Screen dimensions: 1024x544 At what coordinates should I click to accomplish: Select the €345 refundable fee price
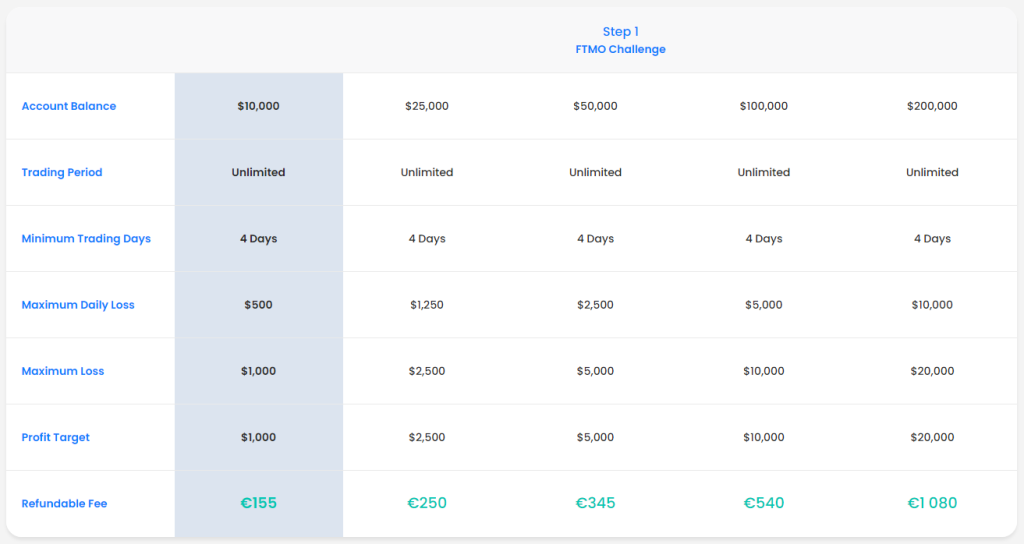click(x=595, y=504)
